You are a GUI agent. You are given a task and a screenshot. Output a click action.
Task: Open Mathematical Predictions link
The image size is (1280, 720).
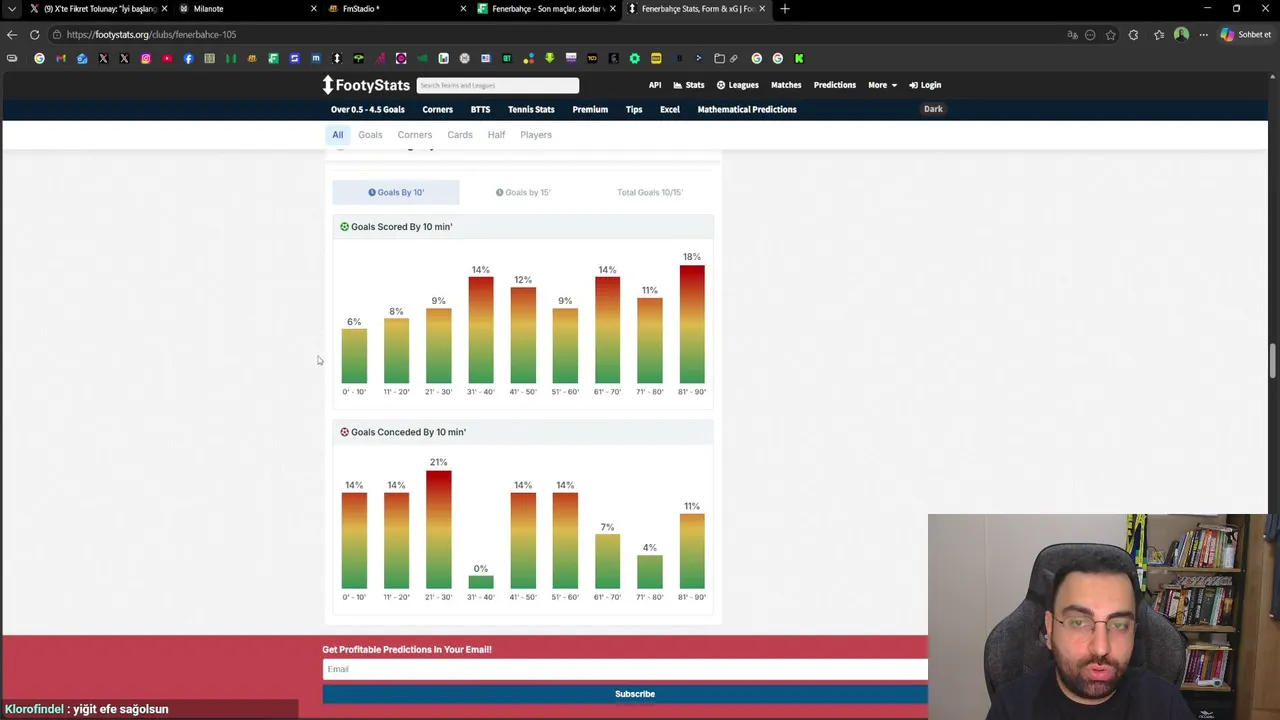pyautogui.click(x=747, y=109)
